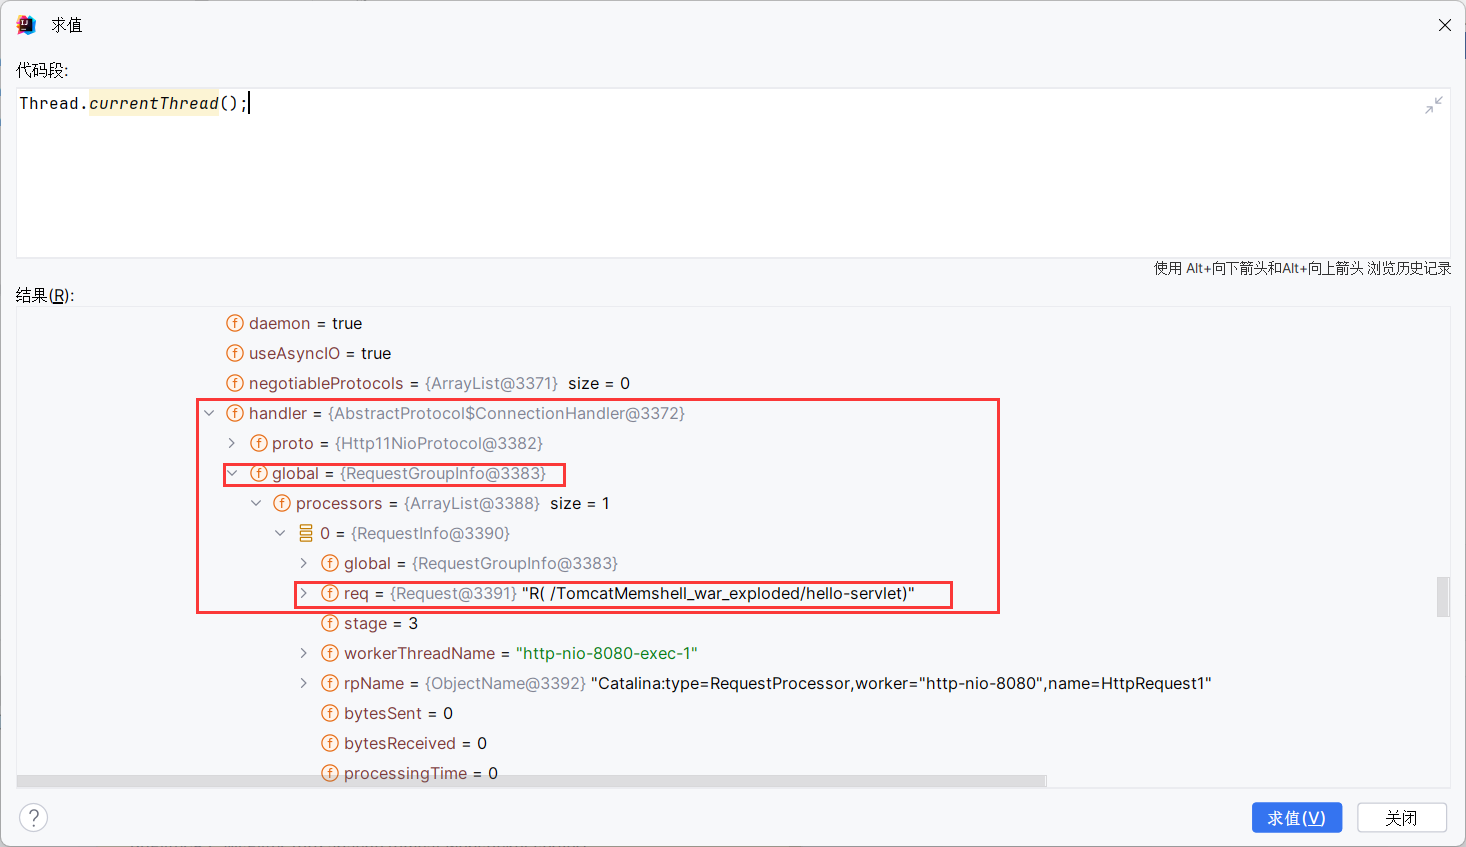Image resolution: width=1466 pixels, height=847 pixels.
Task: Expand the workerThreadName node
Action: pos(304,653)
